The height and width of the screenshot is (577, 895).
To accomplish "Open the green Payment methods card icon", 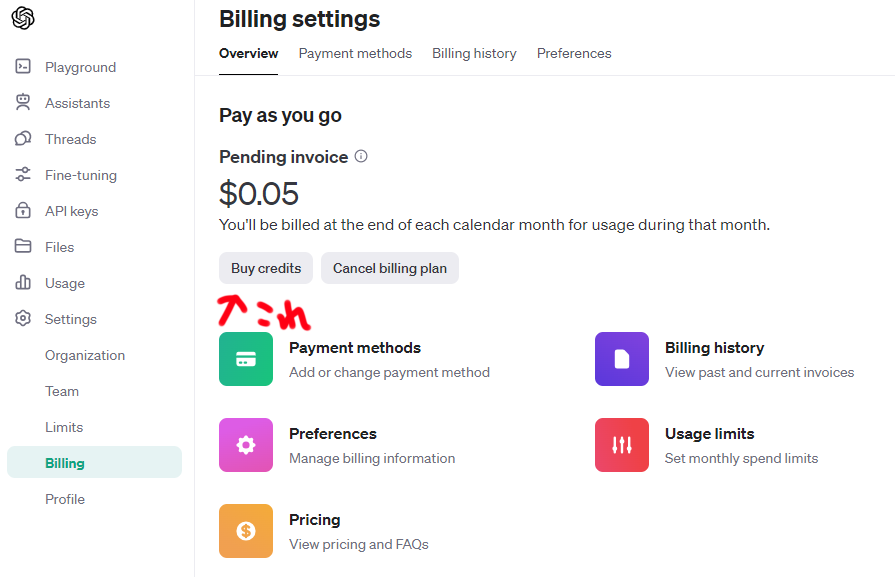I will [246, 359].
